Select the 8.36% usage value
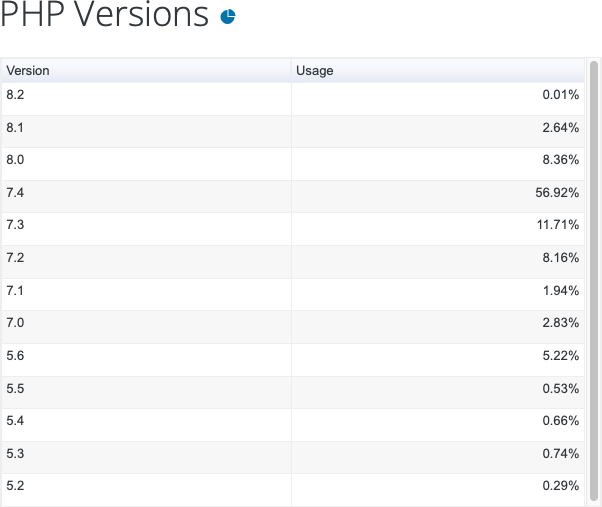 coord(561,160)
